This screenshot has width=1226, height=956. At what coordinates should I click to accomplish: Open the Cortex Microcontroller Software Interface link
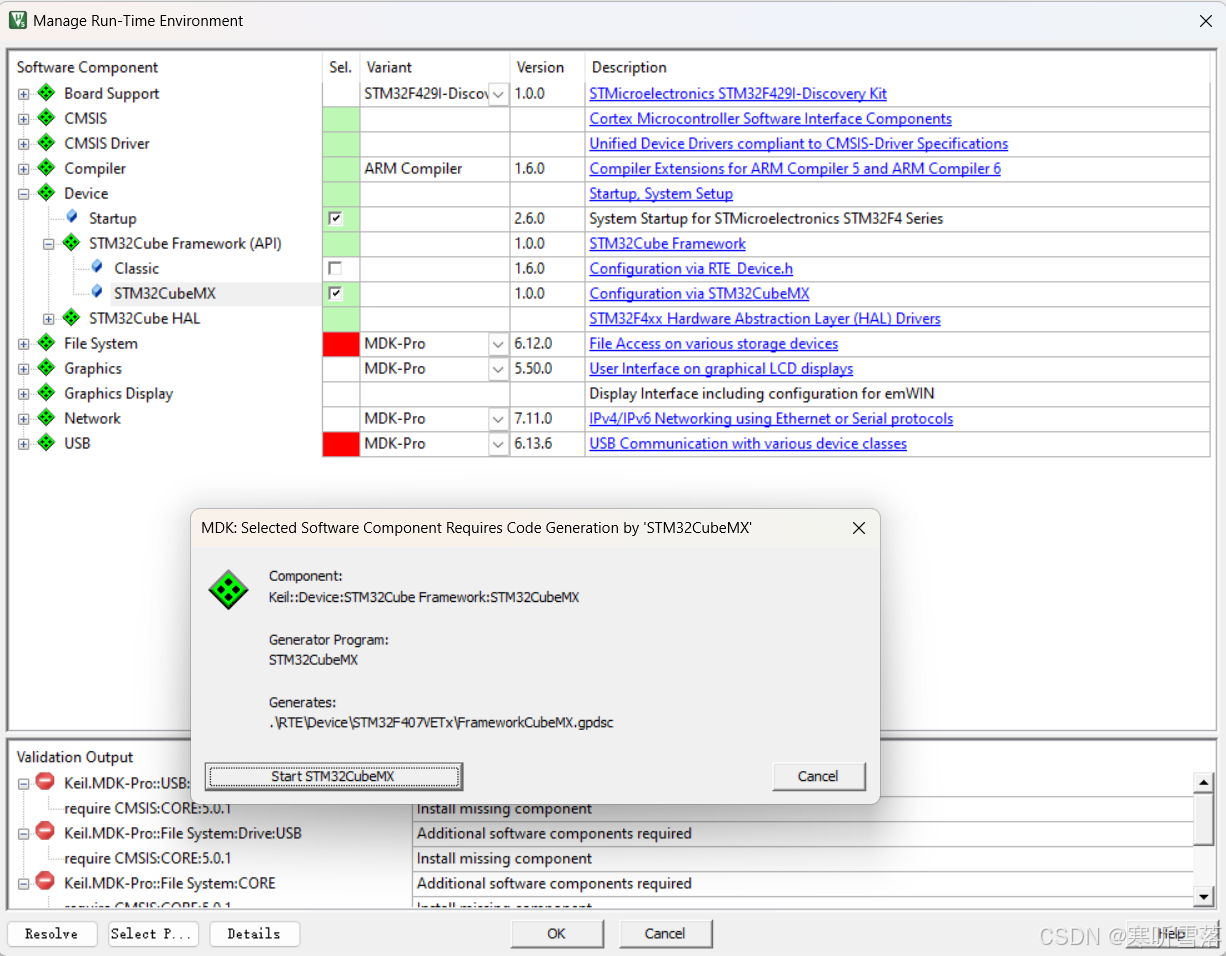770,118
